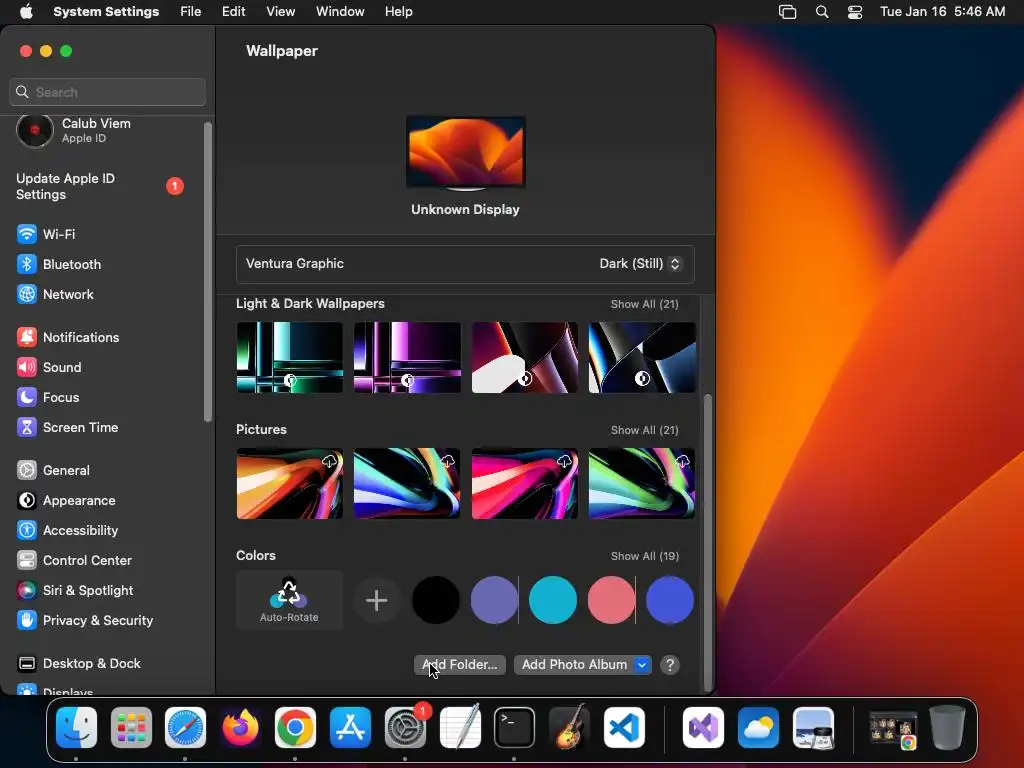This screenshot has width=1024, height=768.
Task: Expand Add Photo Album dropdown arrow
Action: (x=642, y=665)
